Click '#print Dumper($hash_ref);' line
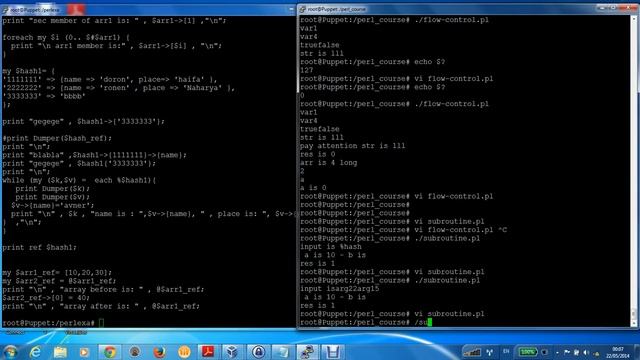640x360 pixels. coord(57,138)
